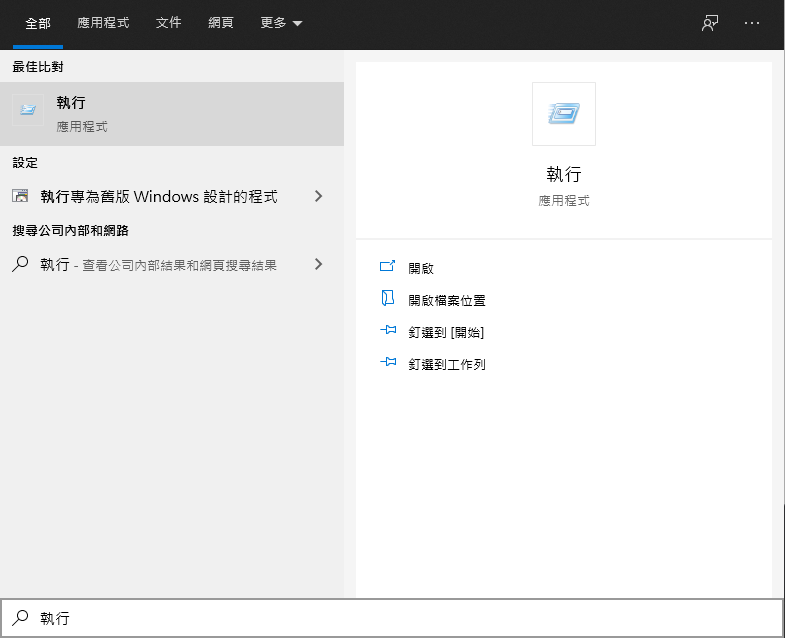Choose 釘選到 [開始]

[x=446, y=333]
